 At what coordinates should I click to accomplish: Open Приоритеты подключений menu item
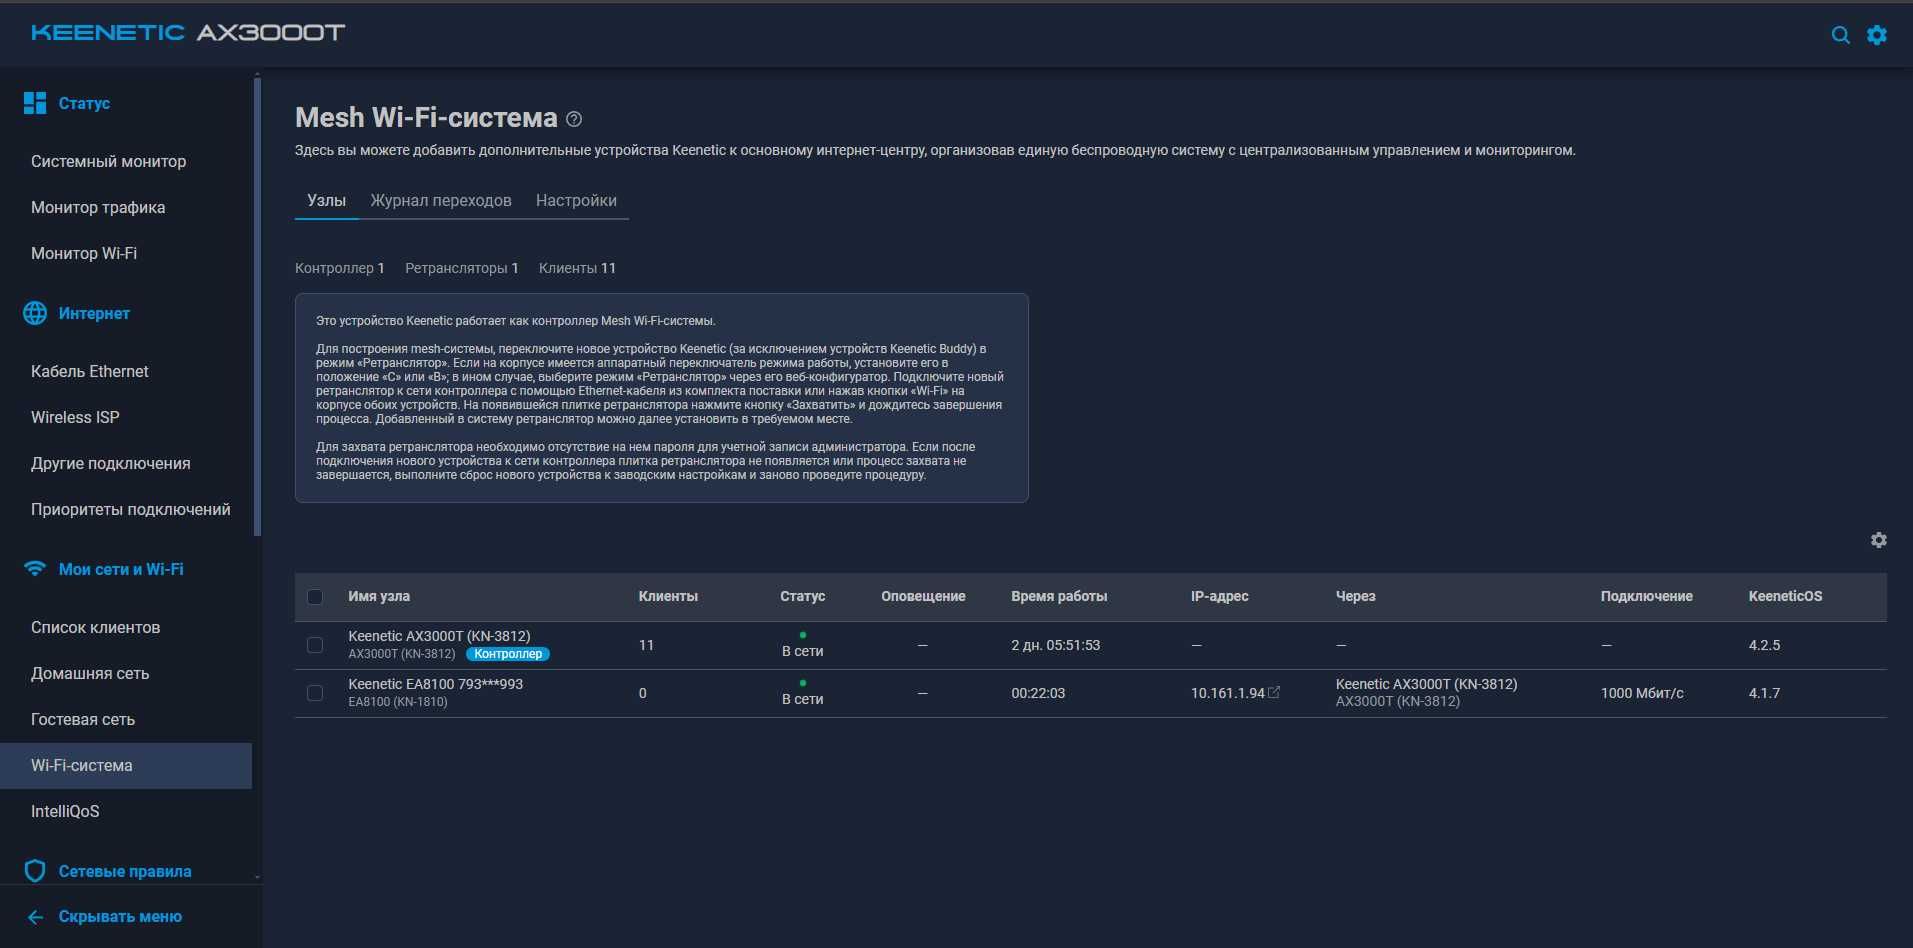pos(131,509)
